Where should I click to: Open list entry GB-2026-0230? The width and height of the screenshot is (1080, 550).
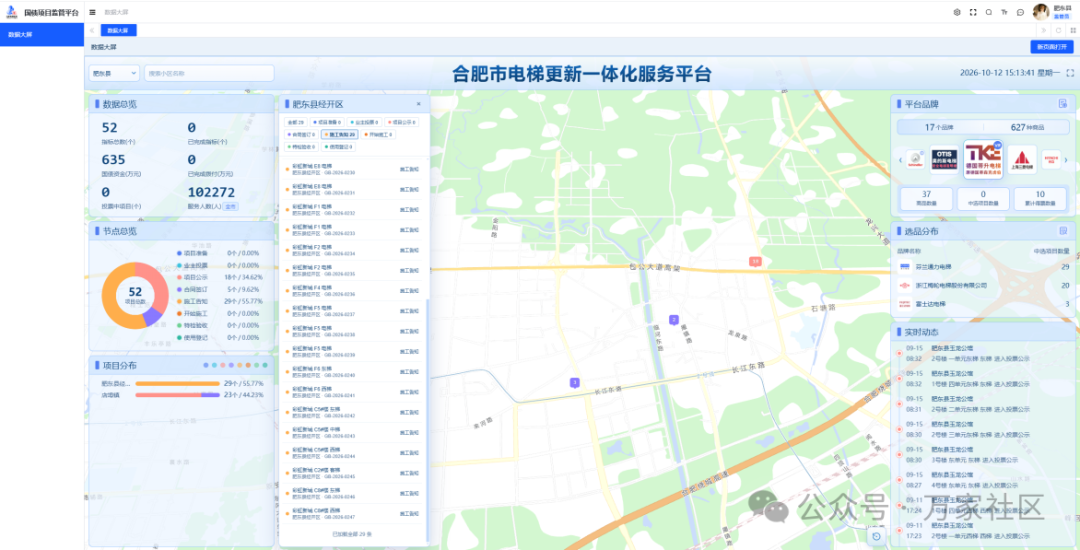(x=352, y=169)
